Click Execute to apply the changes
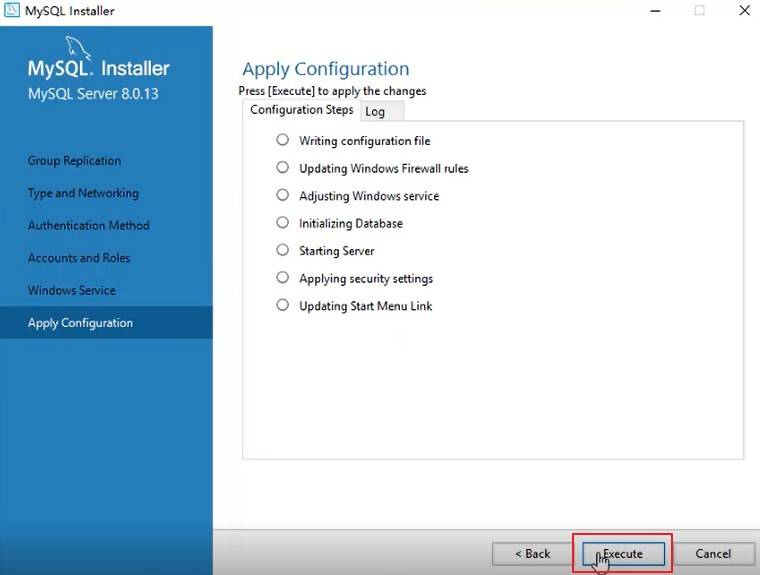 click(623, 554)
